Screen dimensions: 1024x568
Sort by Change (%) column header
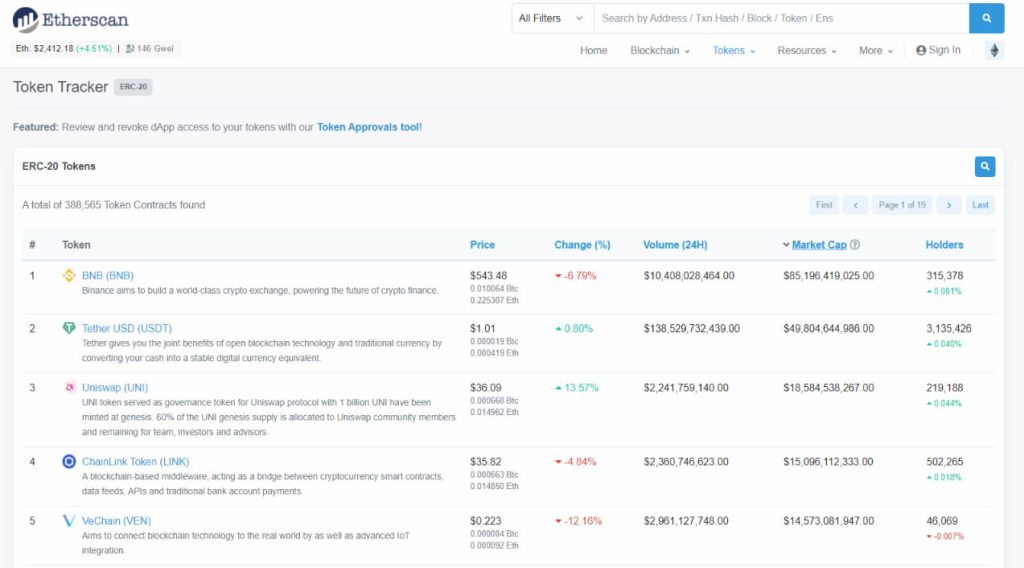click(x=583, y=245)
